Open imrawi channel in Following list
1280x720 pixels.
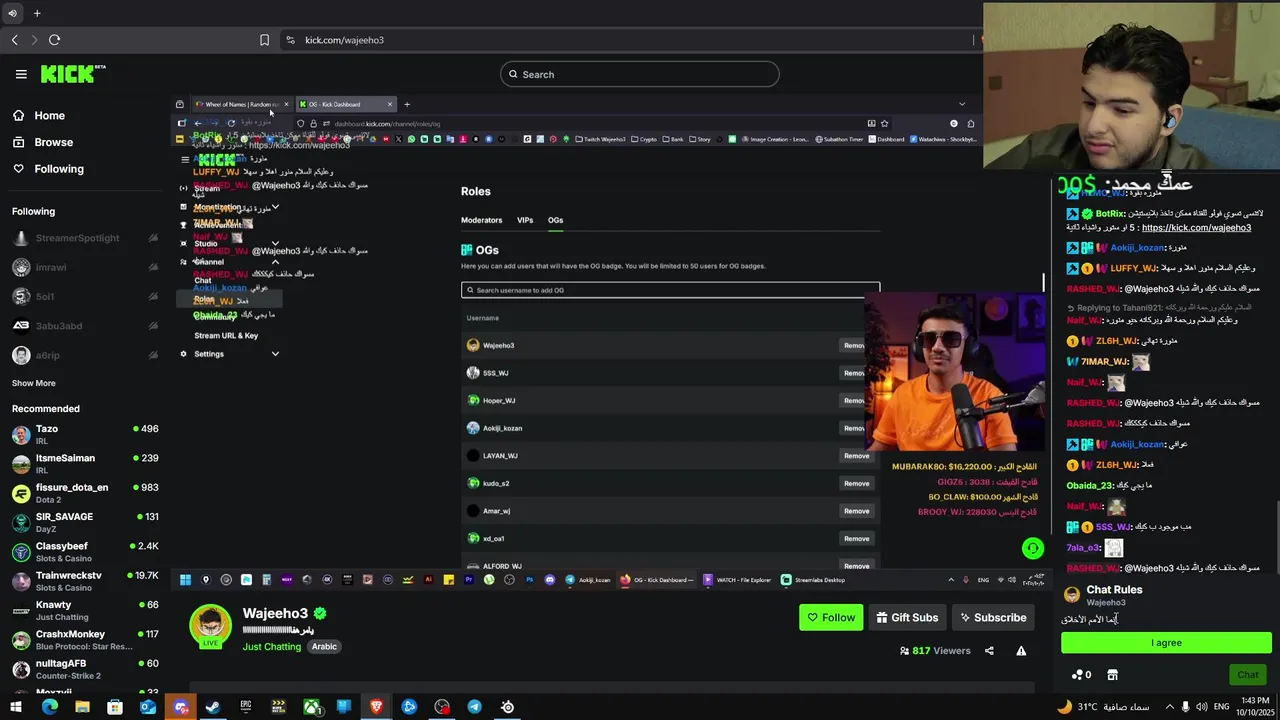(x=85, y=267)
